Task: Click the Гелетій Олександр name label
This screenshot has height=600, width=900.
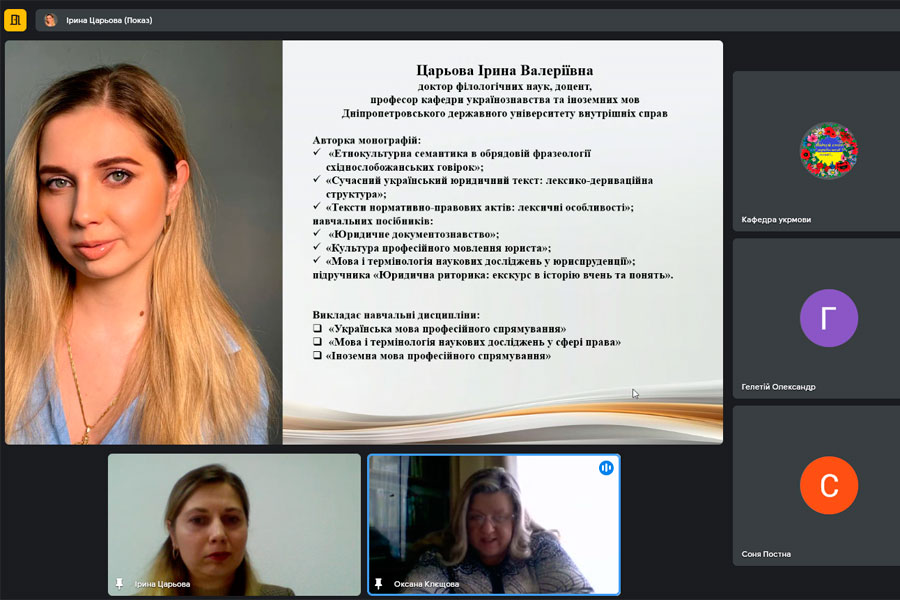Action: 778,387
